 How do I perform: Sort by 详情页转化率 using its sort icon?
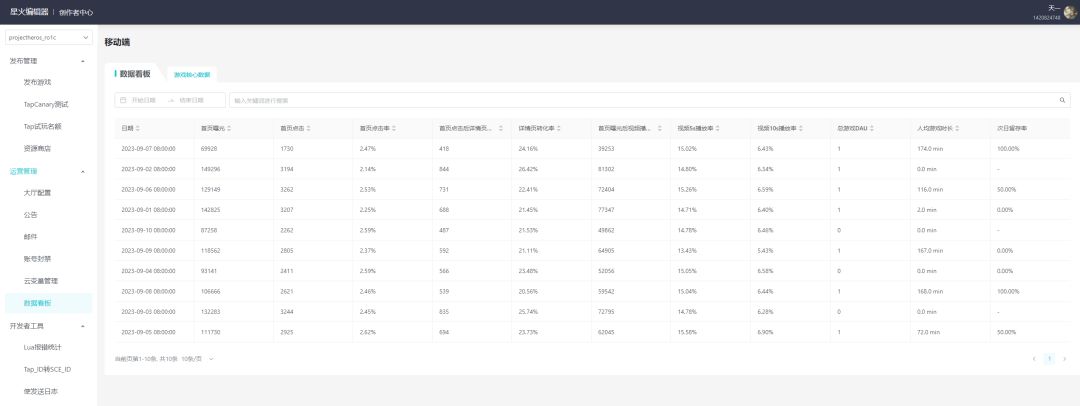[x=559, y=128]
